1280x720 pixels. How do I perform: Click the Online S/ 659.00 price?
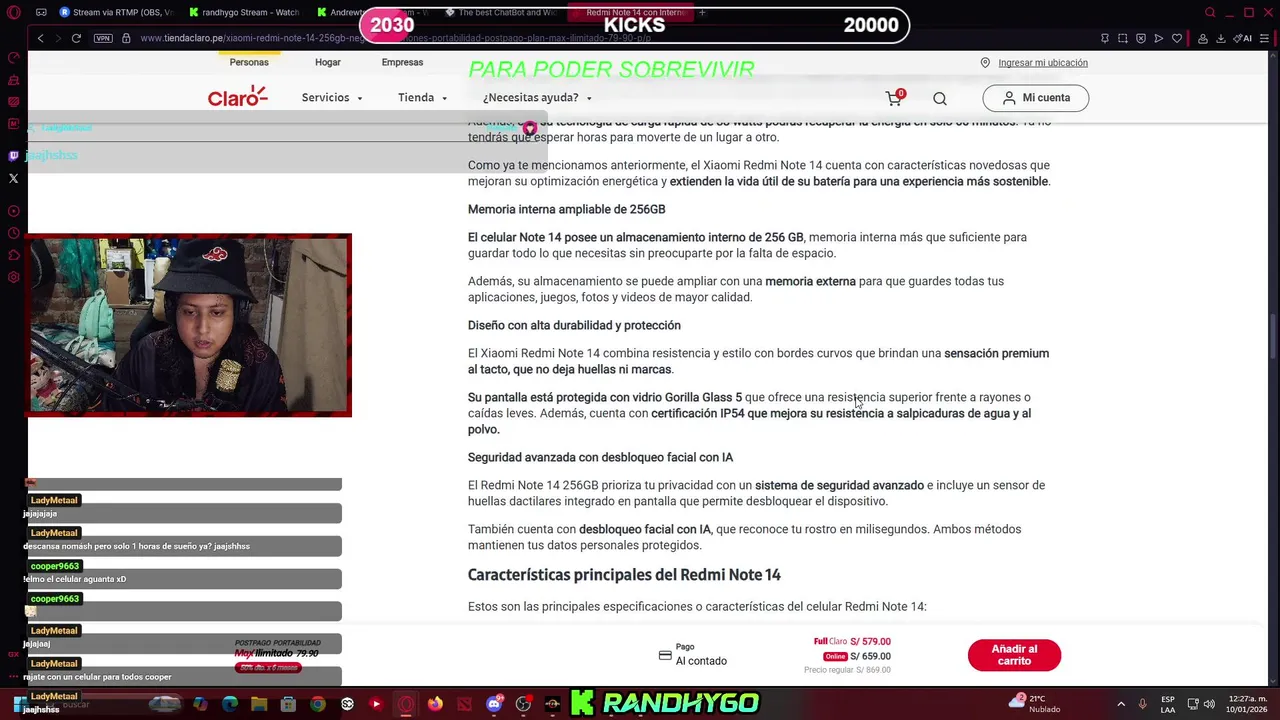pyautogui.click(x=856, y=657)
